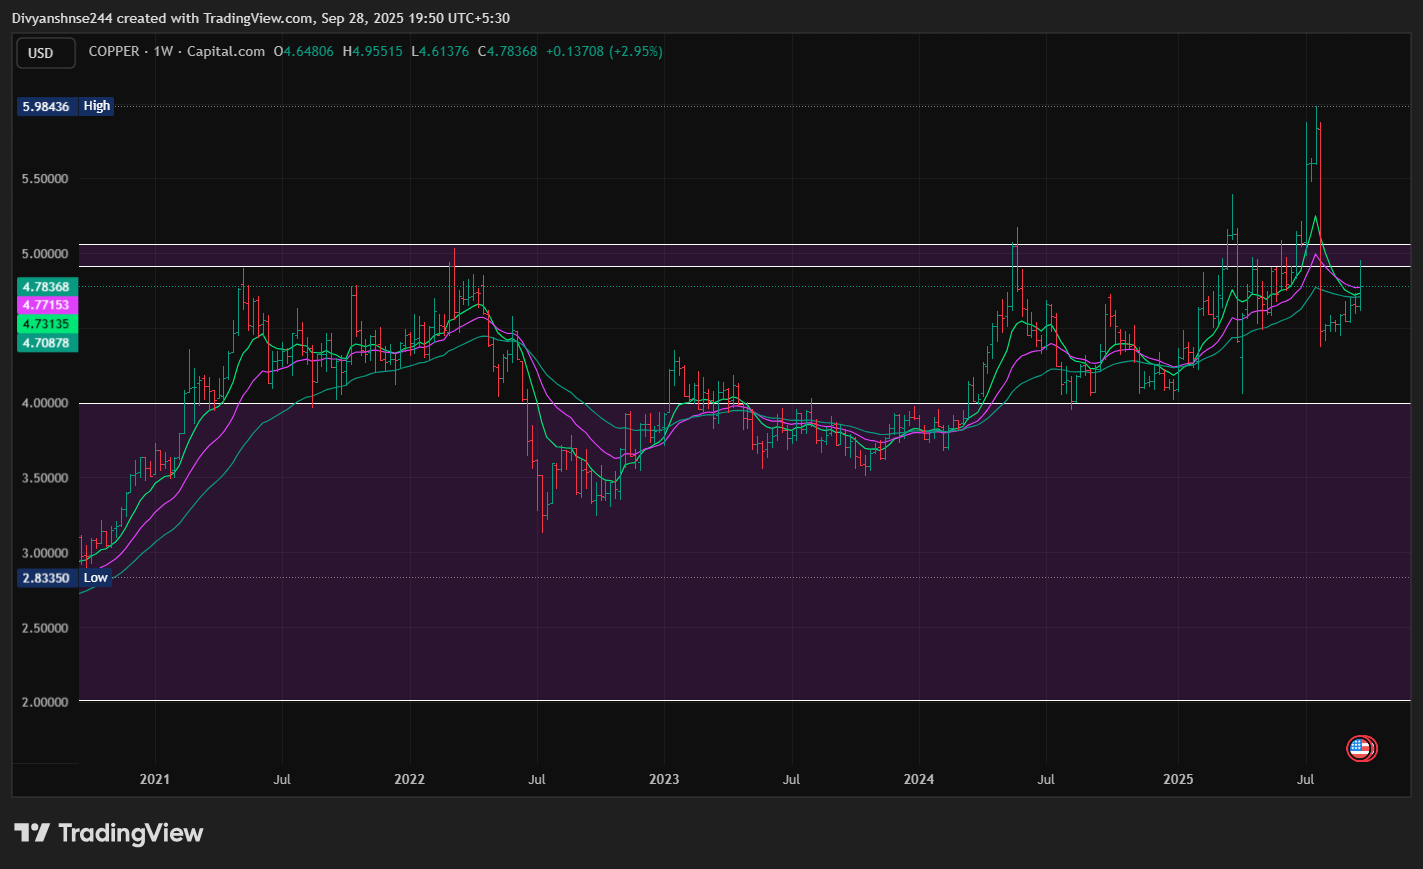Image resolution: width=1423 pixels, height=869 pixels.
Task: Click the 2.50000 price axis label
Action: [x=45, y=628]
